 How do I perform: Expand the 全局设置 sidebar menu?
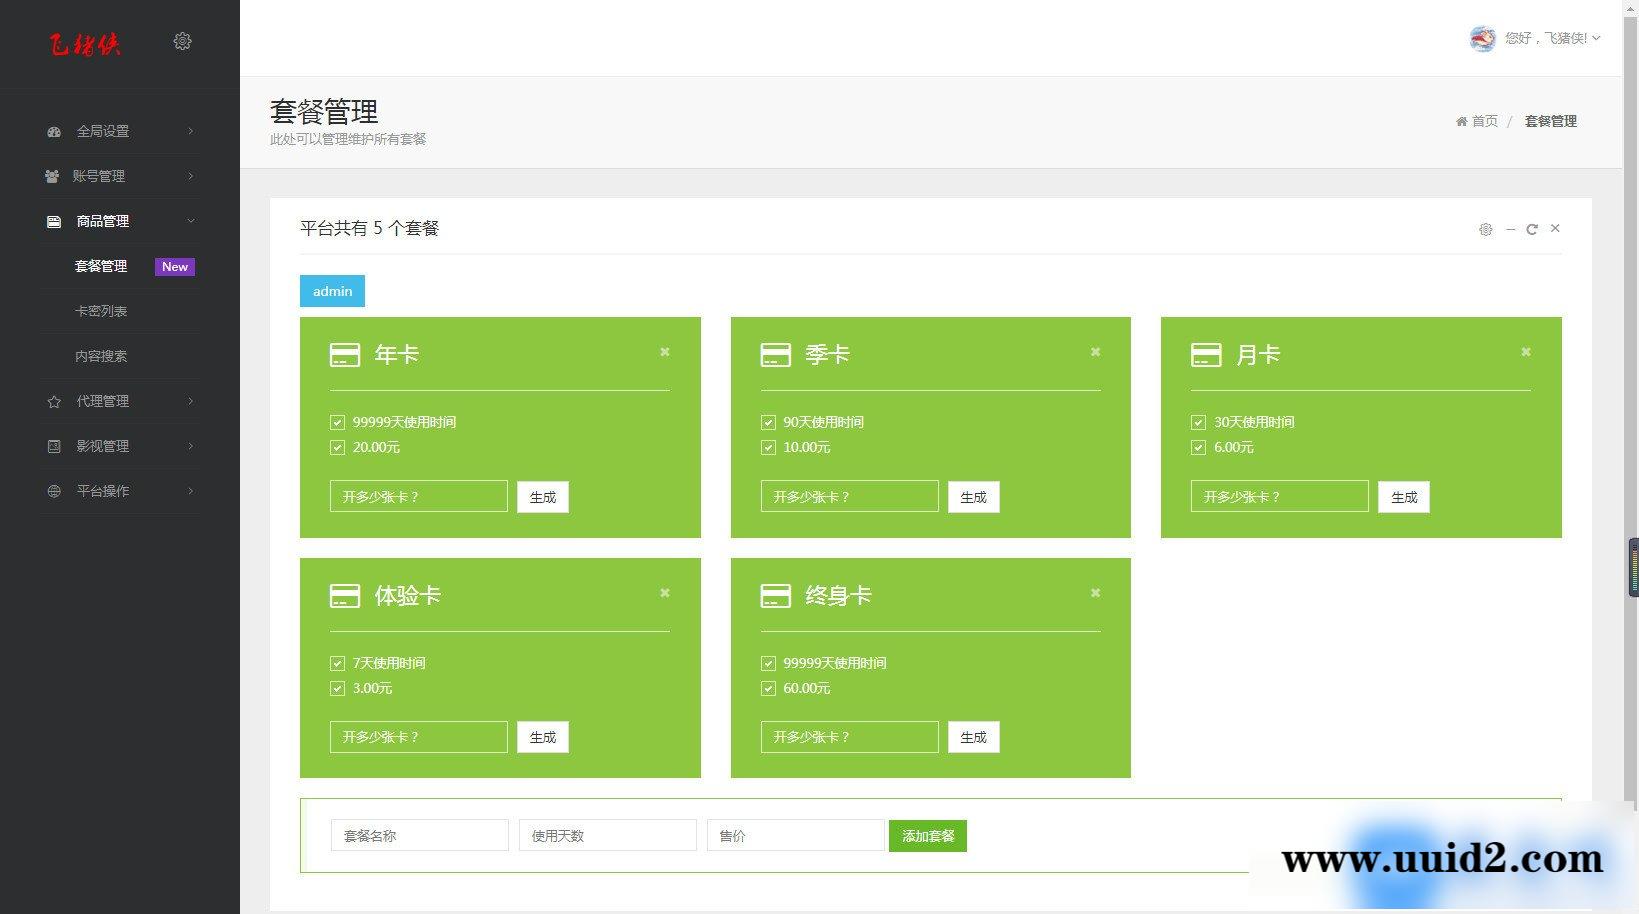[103, 131]
